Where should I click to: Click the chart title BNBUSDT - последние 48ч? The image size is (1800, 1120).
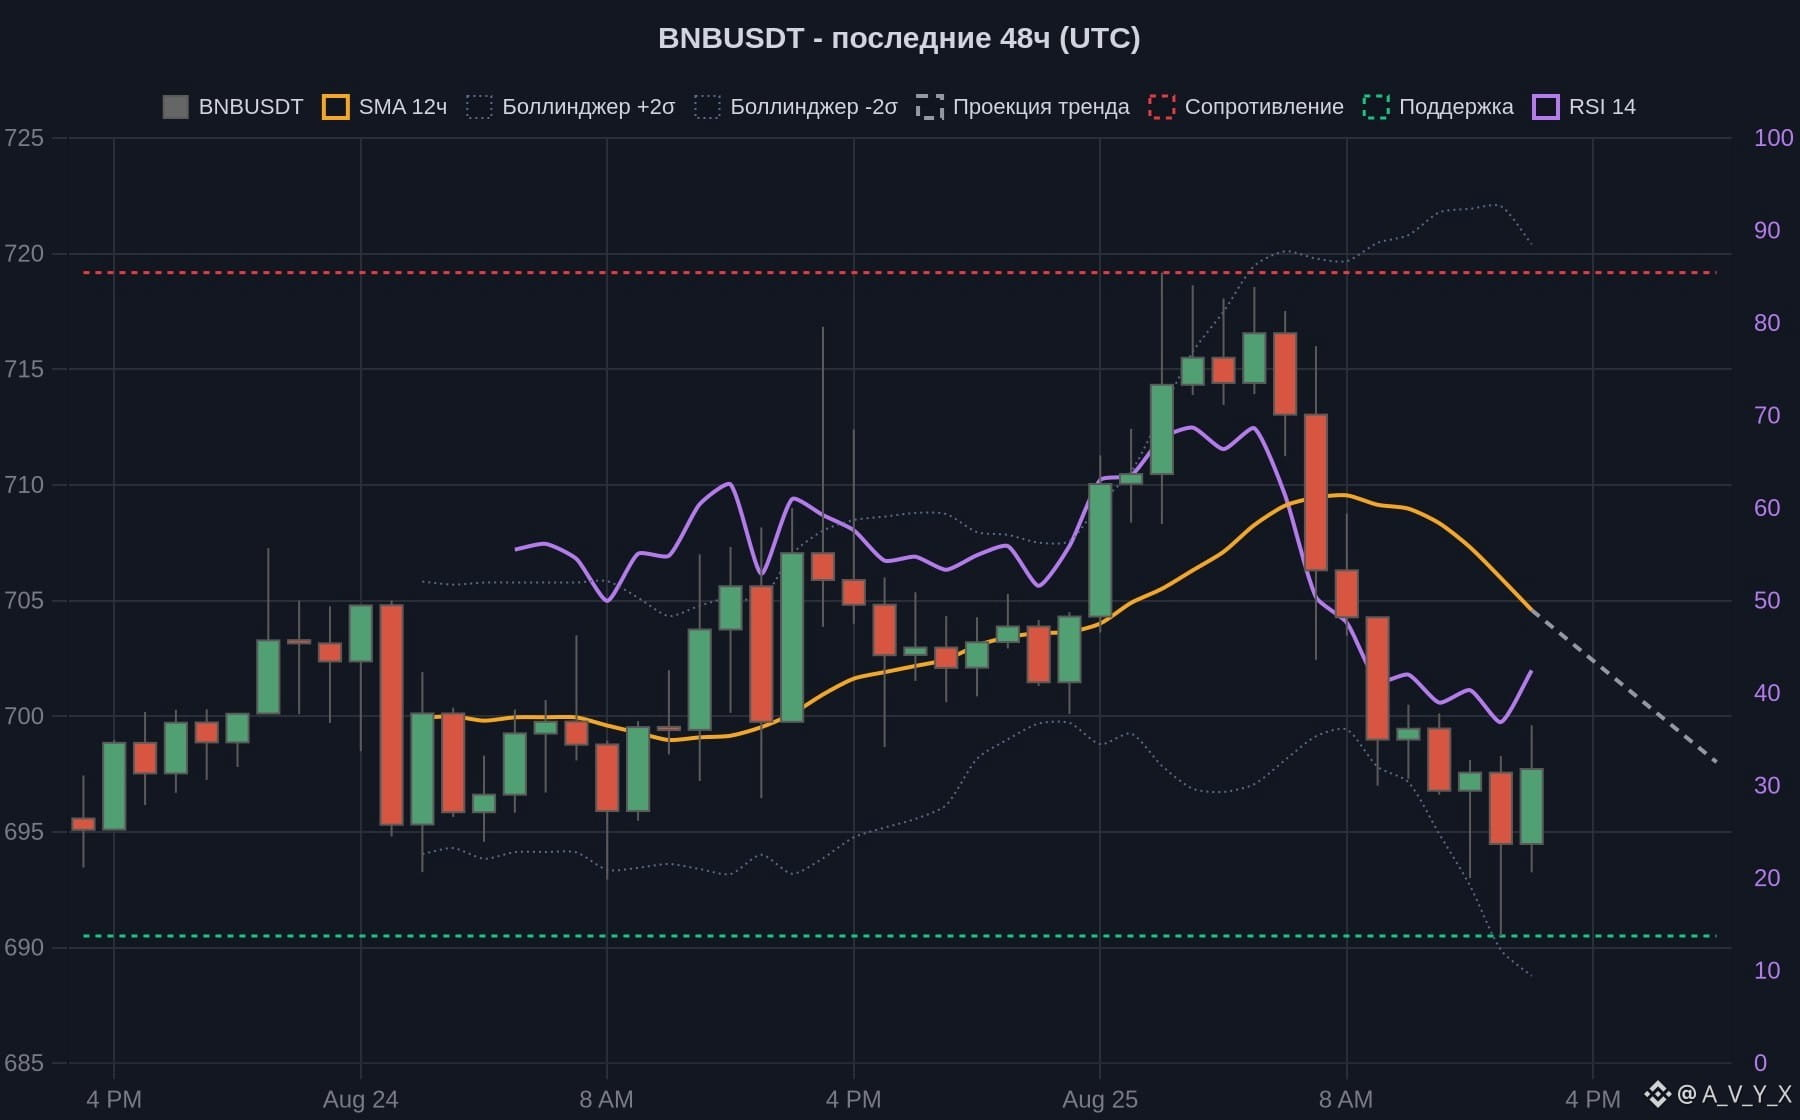[x=899, y=38]
